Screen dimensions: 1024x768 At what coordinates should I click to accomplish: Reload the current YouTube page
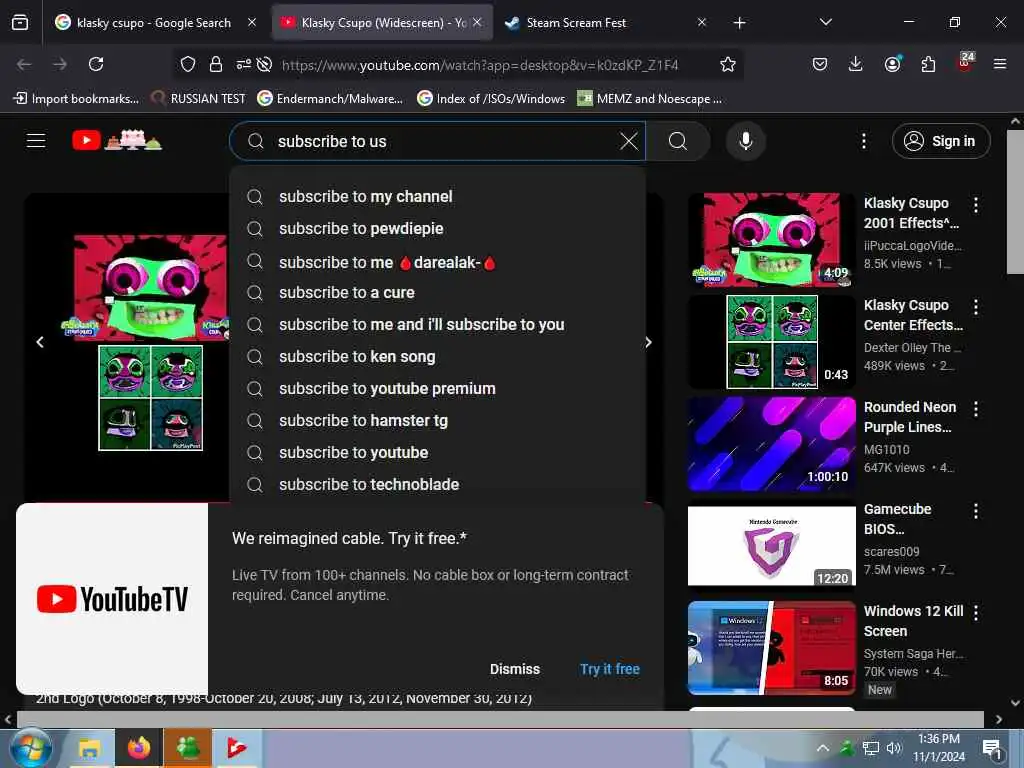point(96,64)
